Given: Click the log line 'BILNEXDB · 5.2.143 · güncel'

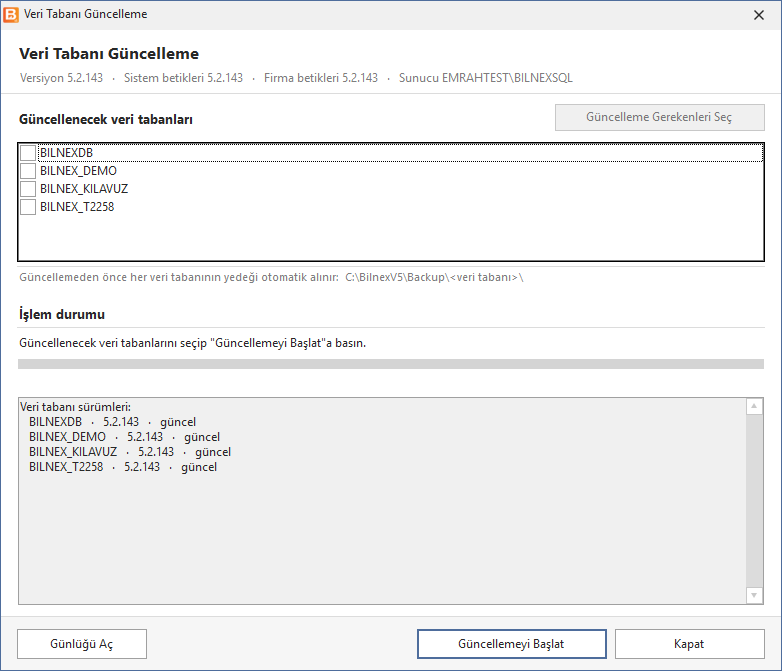Looking at the screenshot, I should (x=112, y=422).
